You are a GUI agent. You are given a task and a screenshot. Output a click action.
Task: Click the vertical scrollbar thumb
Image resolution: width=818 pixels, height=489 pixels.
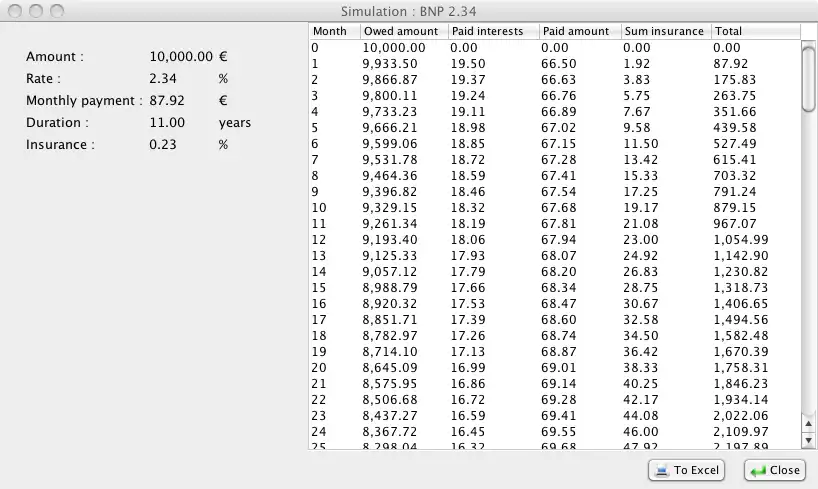click(x=809, y=79)
